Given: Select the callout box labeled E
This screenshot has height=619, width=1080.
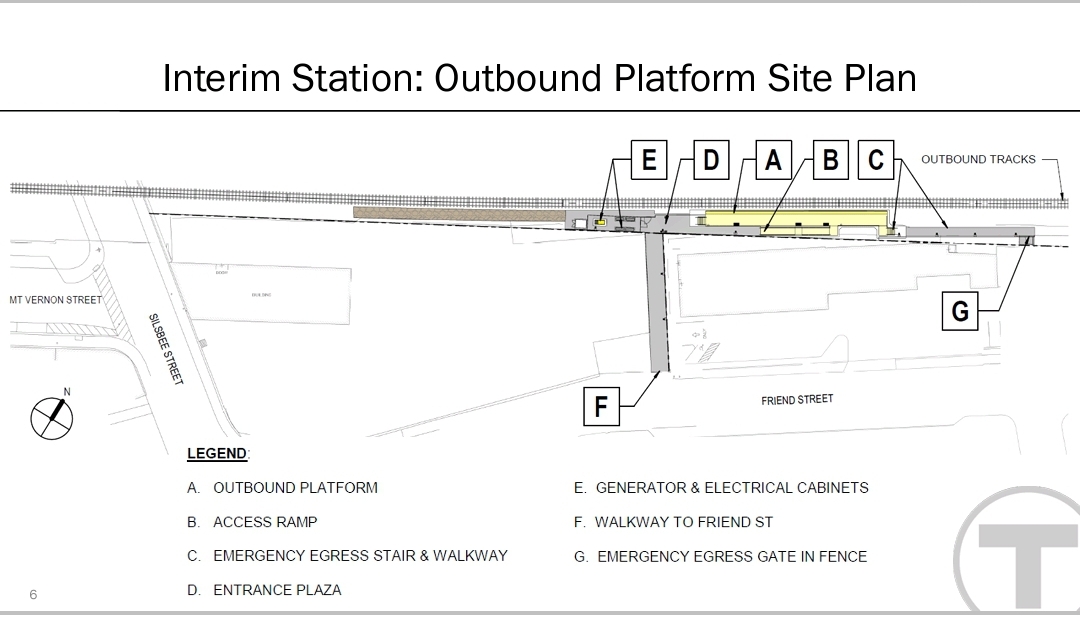Looking at the screenshot, I should pos(648,160).
